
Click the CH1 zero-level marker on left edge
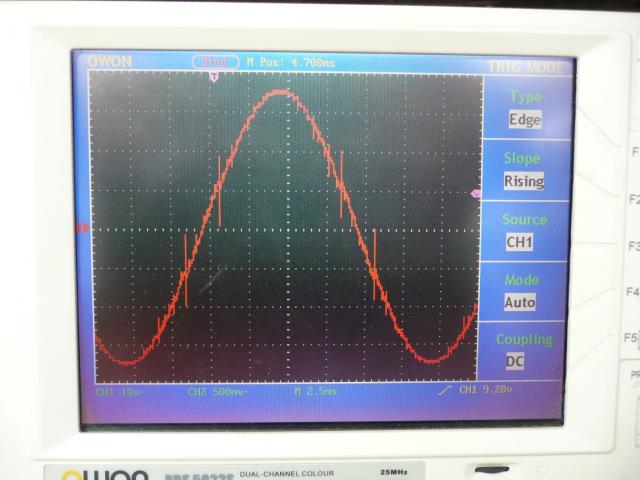tap(84, 228)
